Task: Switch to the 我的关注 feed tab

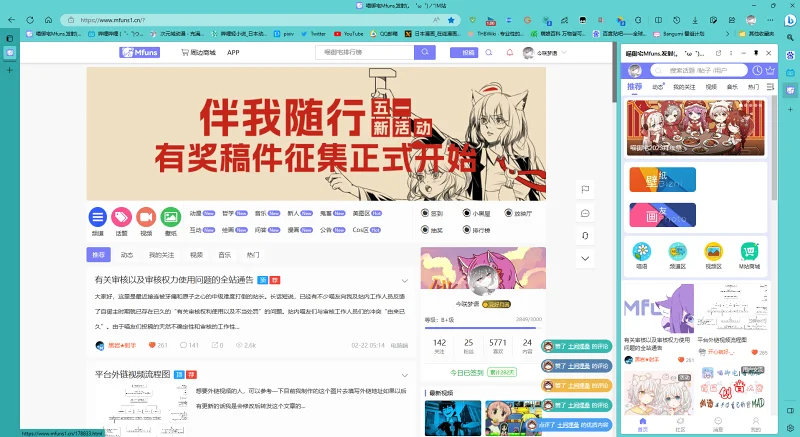Action: pos(161,255)
